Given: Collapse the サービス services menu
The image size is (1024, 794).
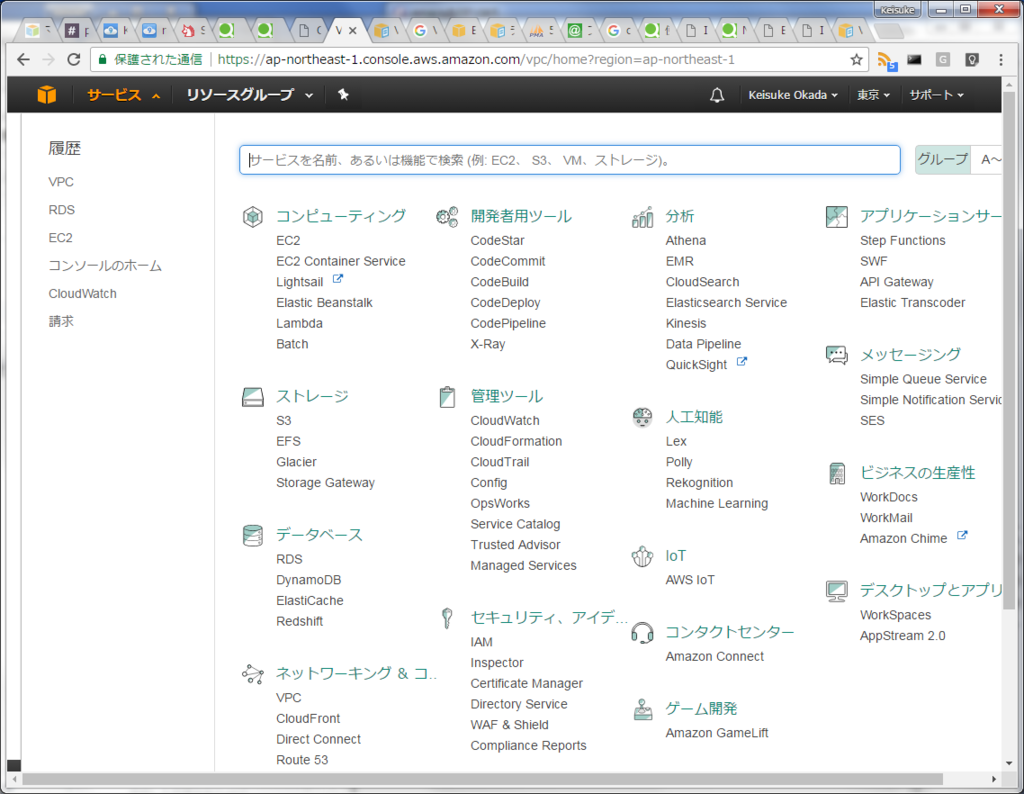Looking at the screenshot, I should point(124,95).
